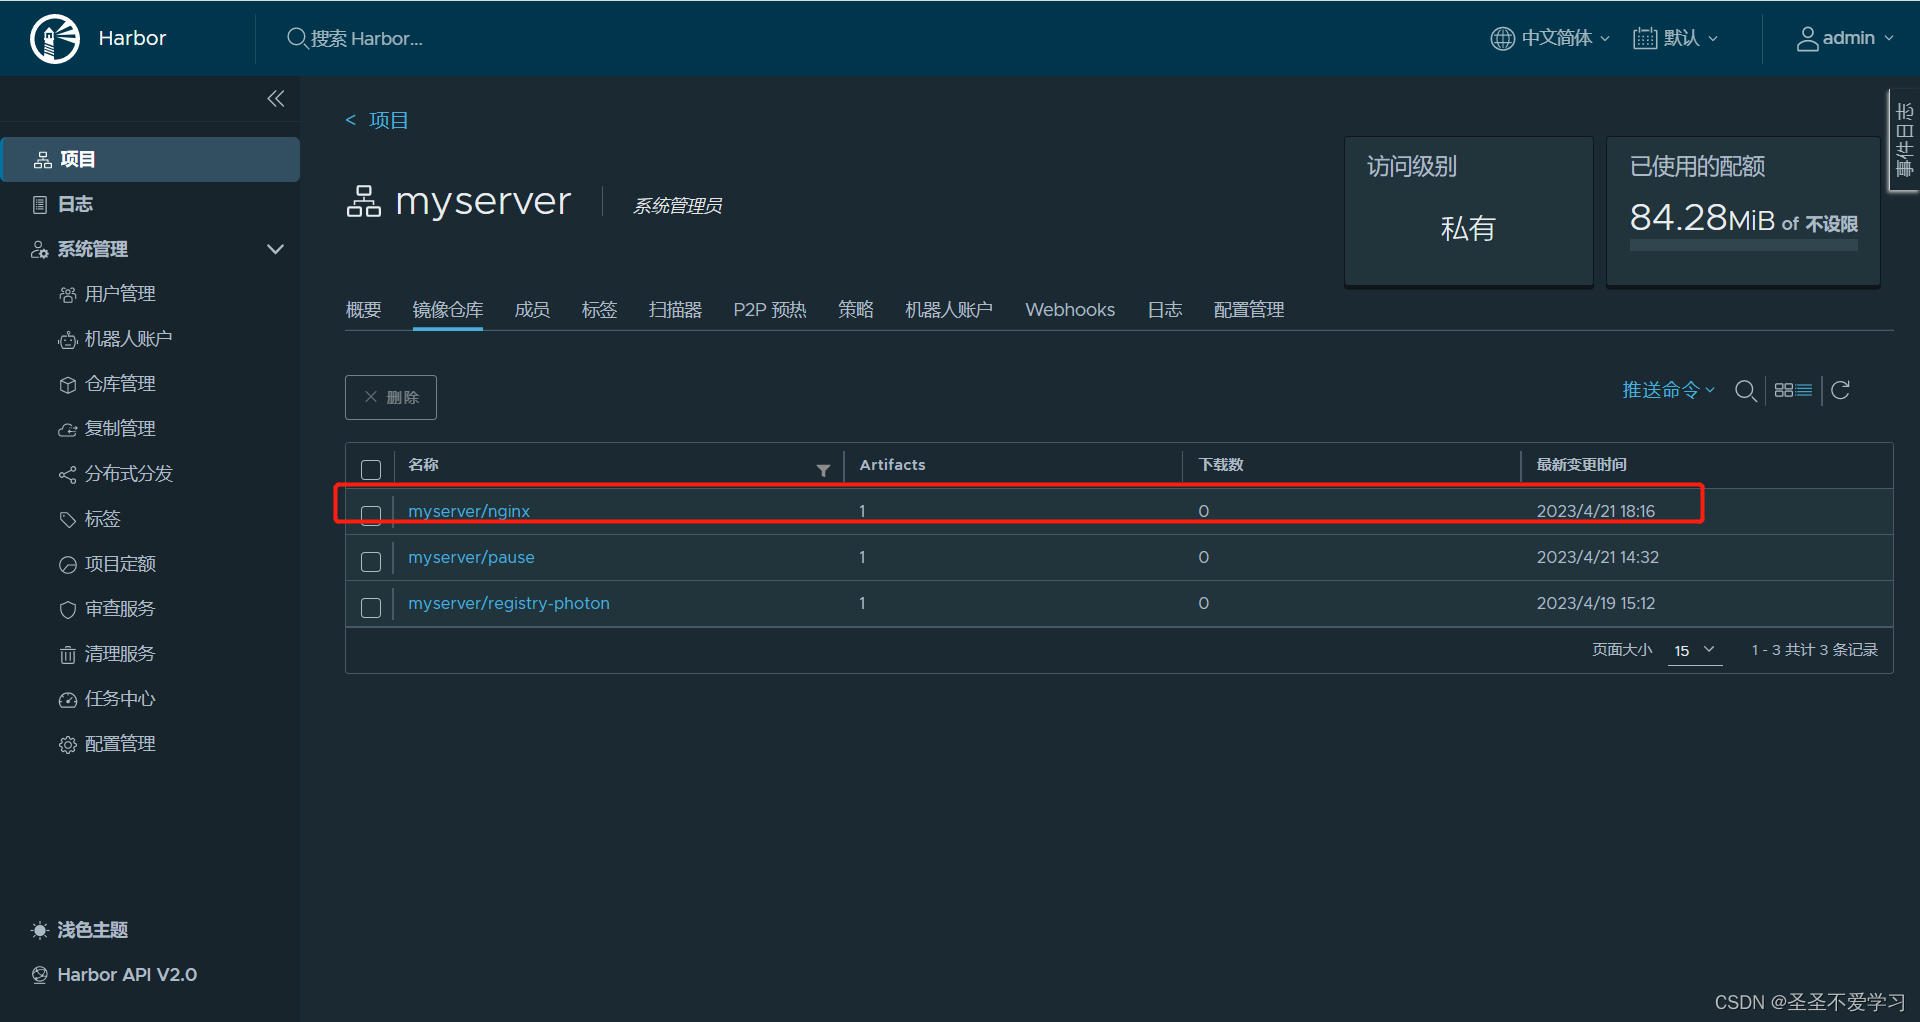Open the 默认 date format dropdown

[1676, 38]
